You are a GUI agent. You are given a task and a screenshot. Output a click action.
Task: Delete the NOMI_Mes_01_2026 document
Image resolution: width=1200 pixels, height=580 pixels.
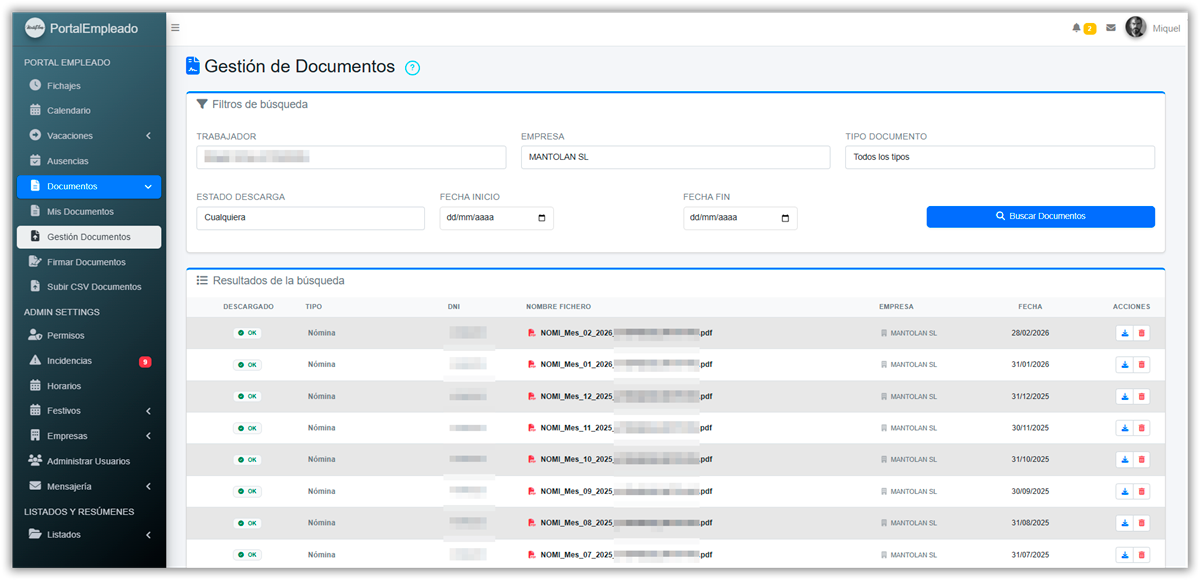pos(1142,365)
